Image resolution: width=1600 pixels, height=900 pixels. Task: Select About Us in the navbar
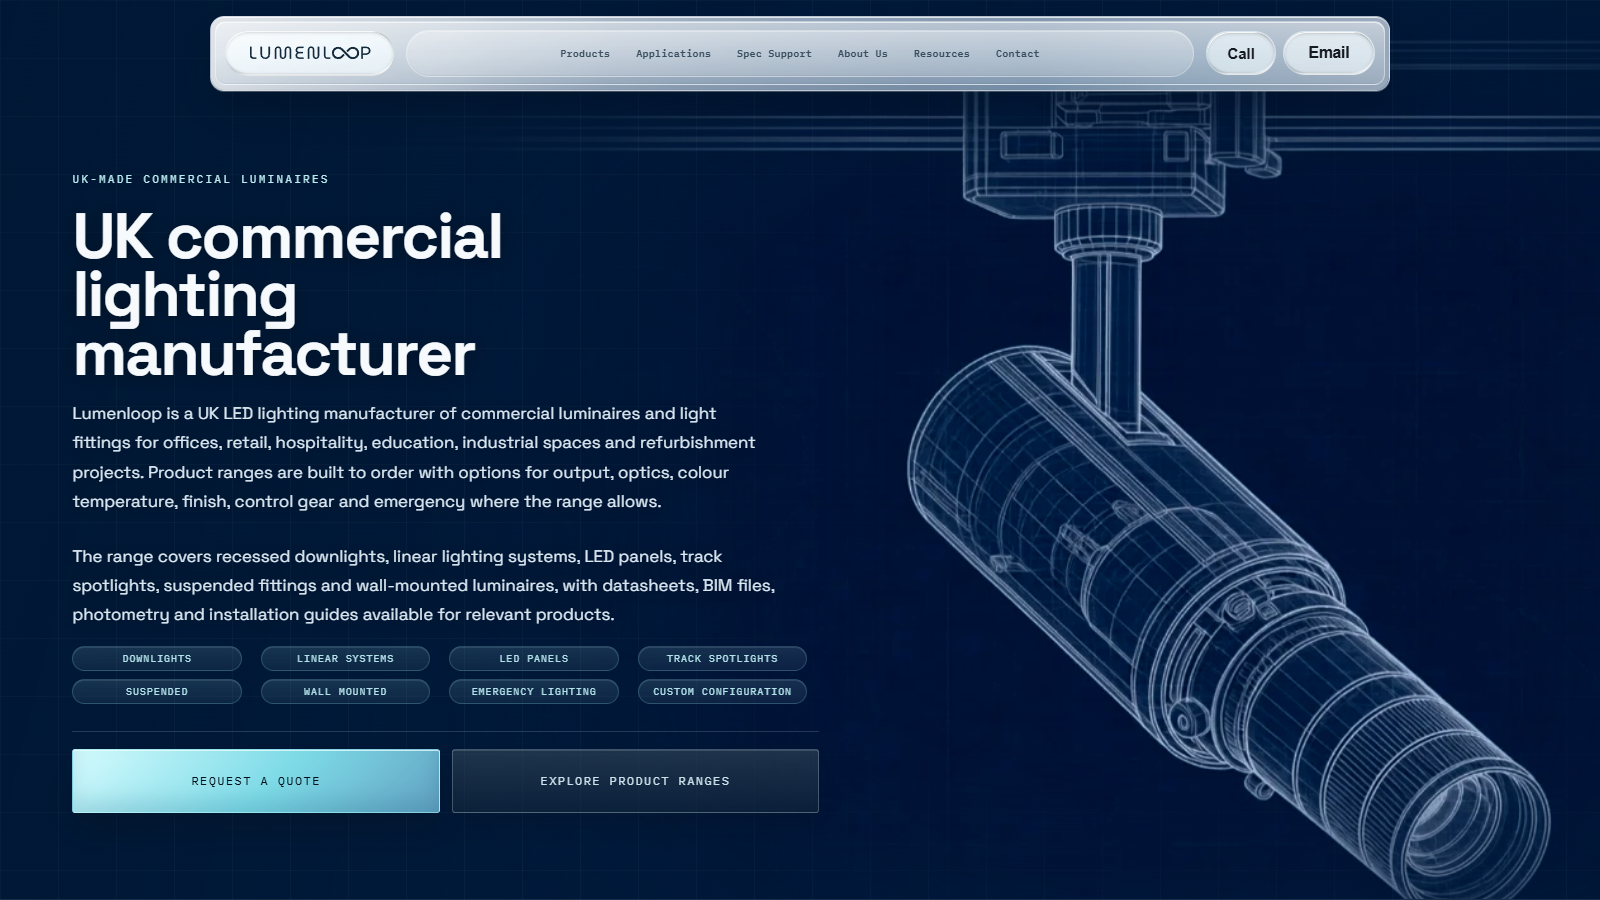click(x=862, y=54)
